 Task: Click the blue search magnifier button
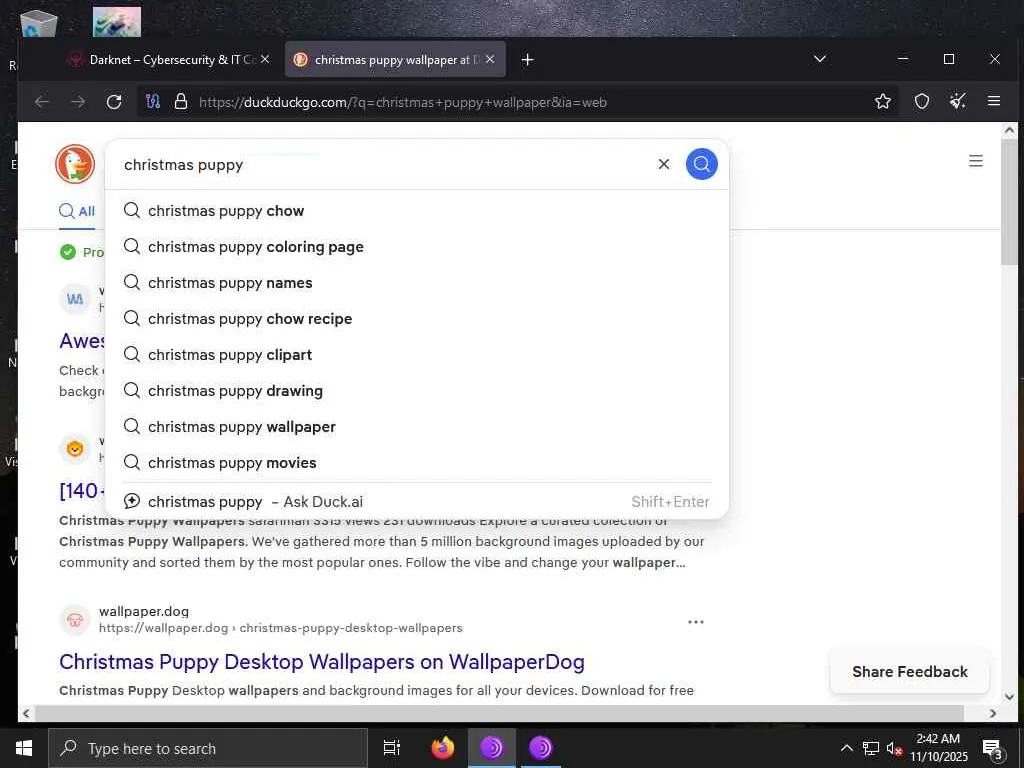tap(701, 164)
